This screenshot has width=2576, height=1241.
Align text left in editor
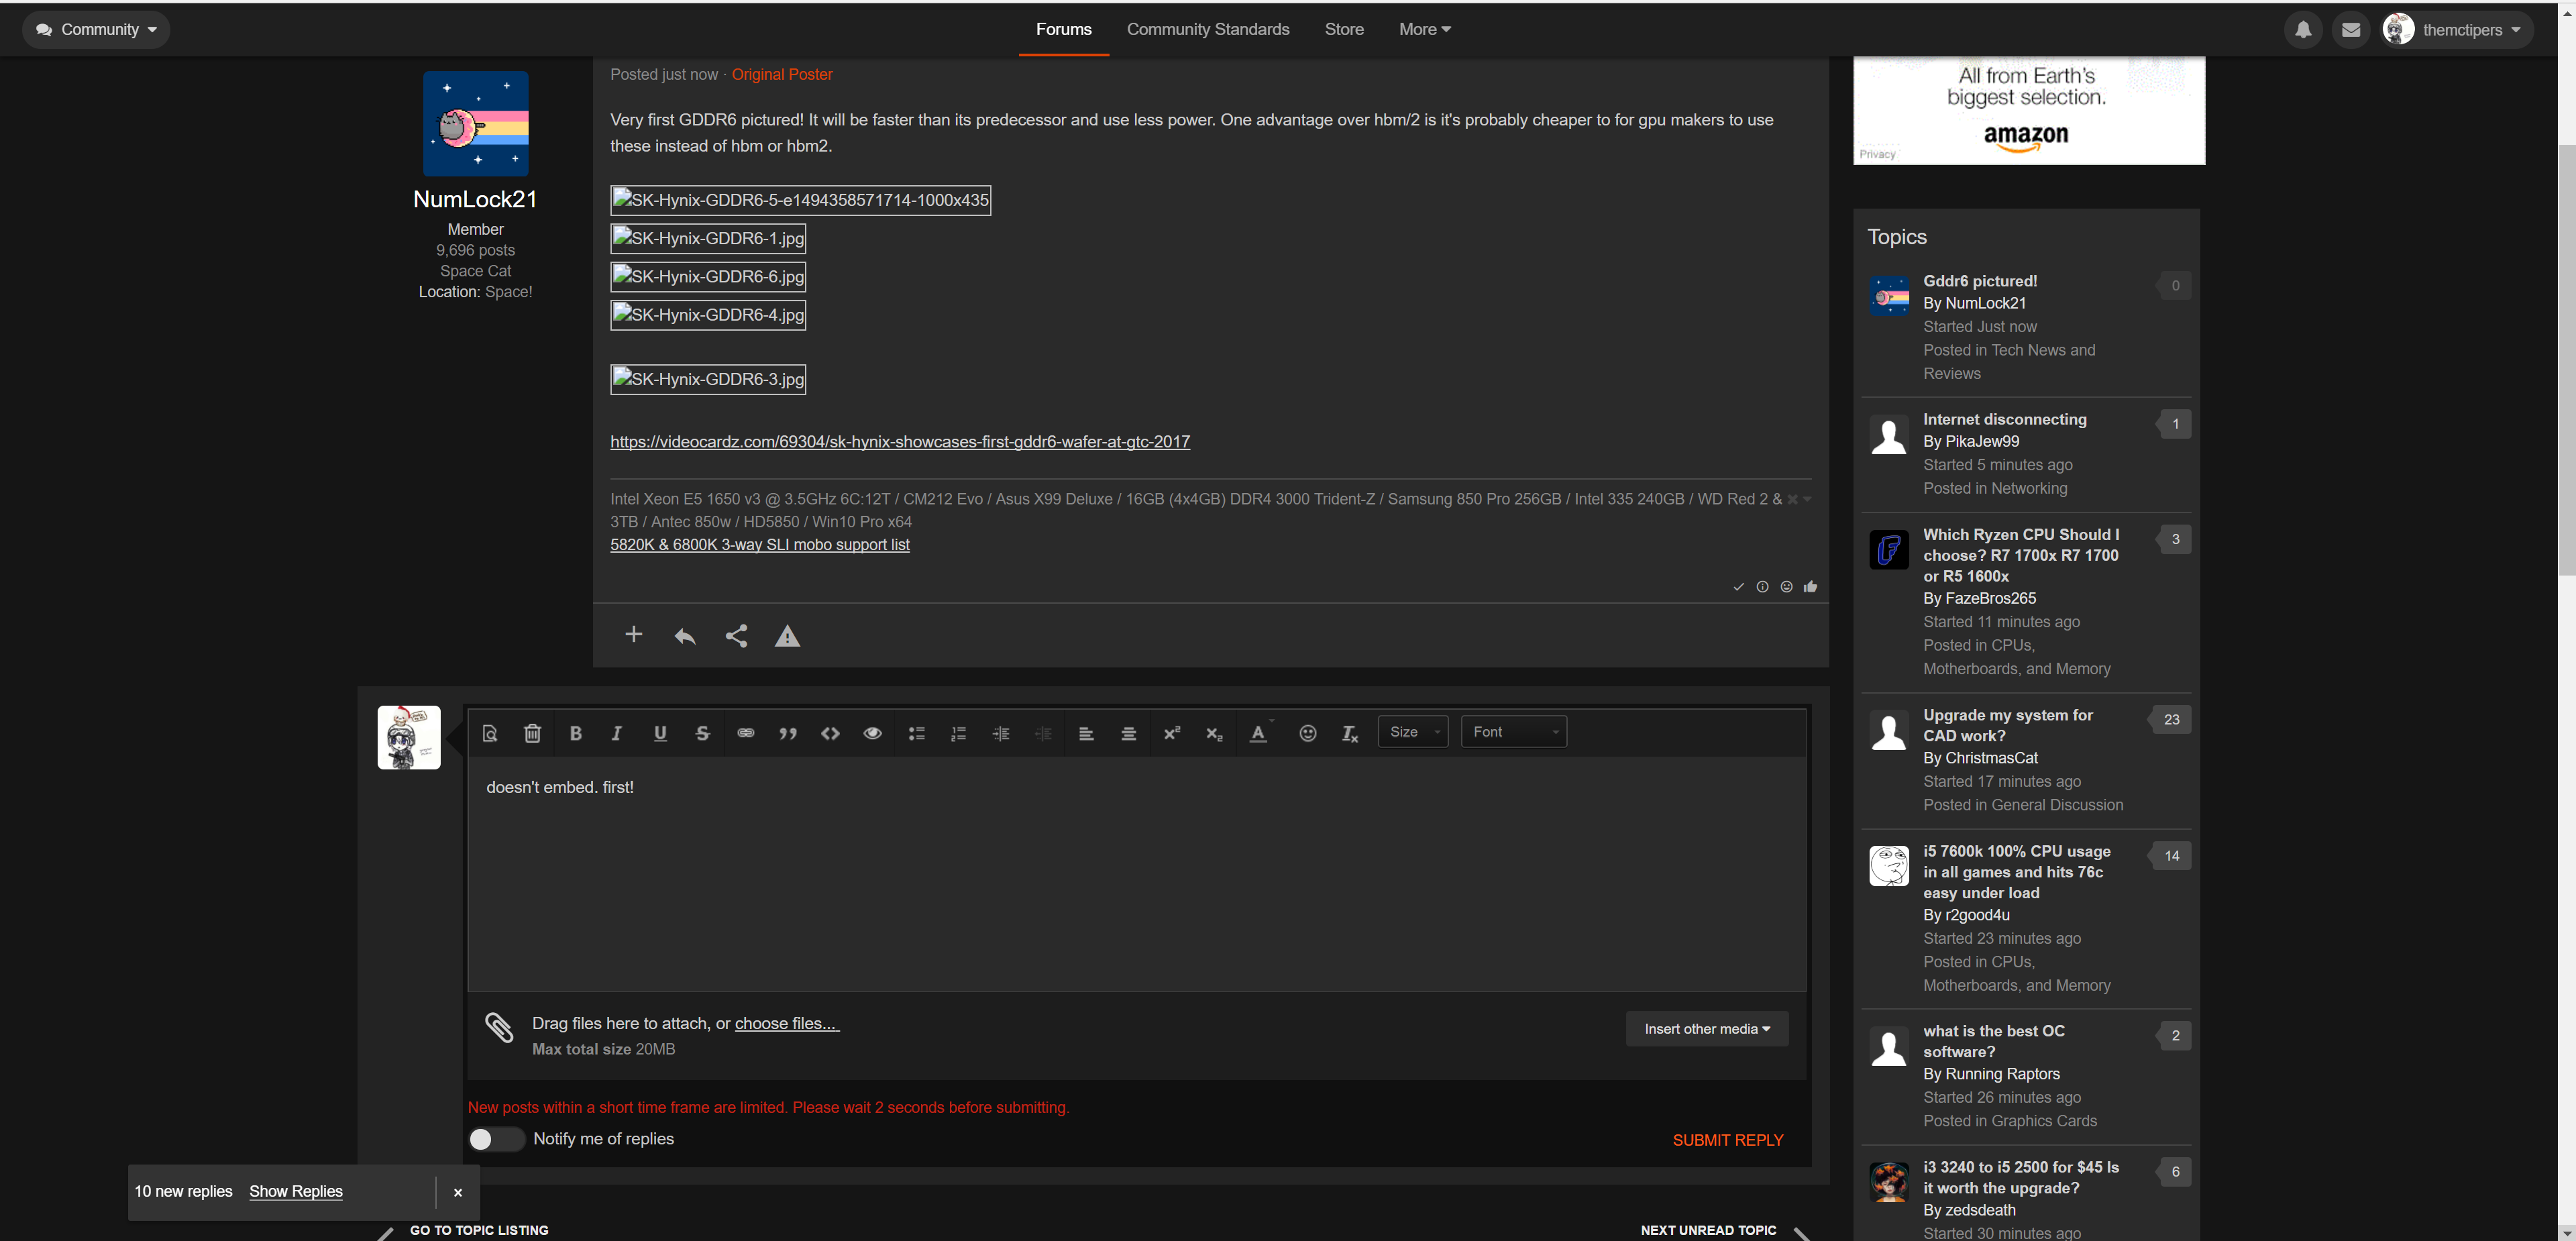[1086, 733]
